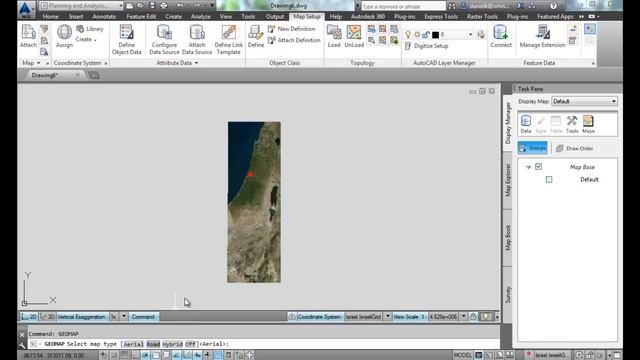The height and width of the screenshot is (360, 640).
Task: Click the Define Object Data icon
Action: 127,32
